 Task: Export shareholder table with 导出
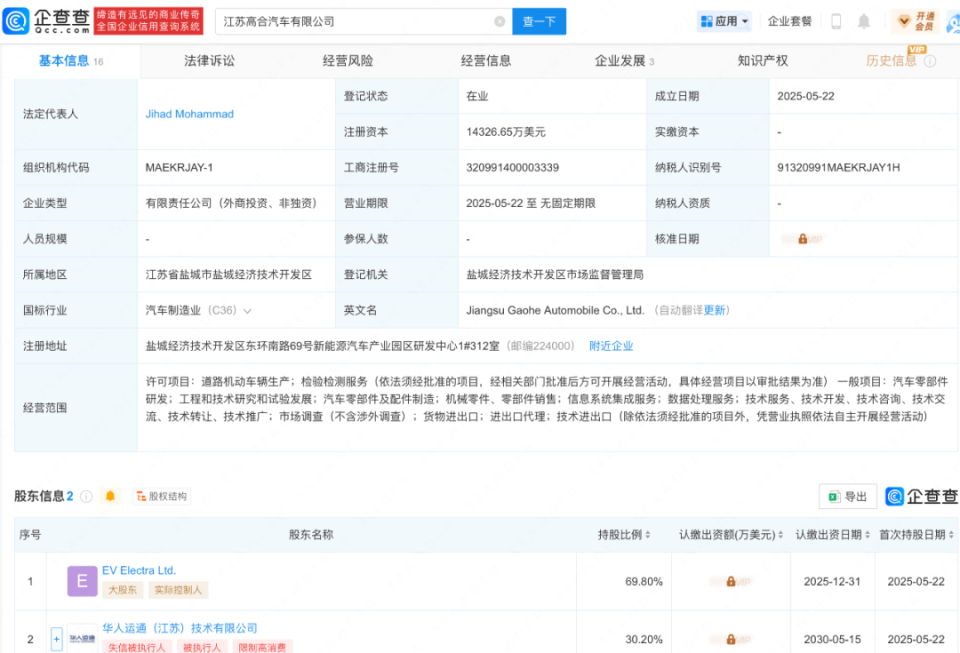coord(848,496)
